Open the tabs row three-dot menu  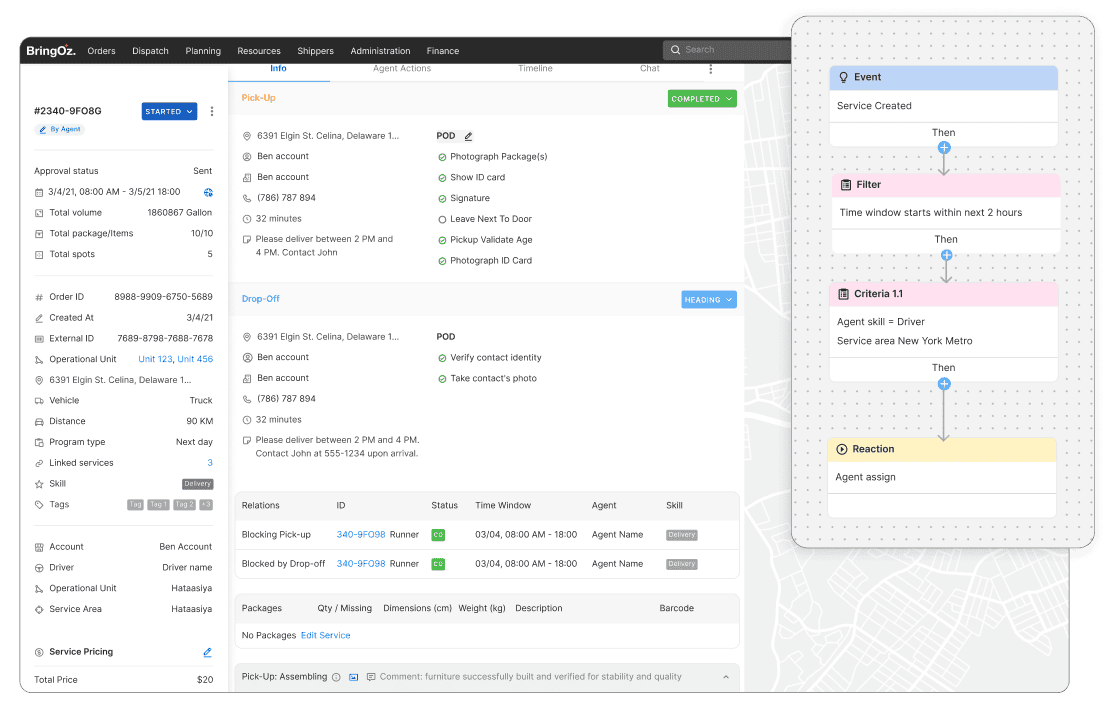click(x=710, y=69)
